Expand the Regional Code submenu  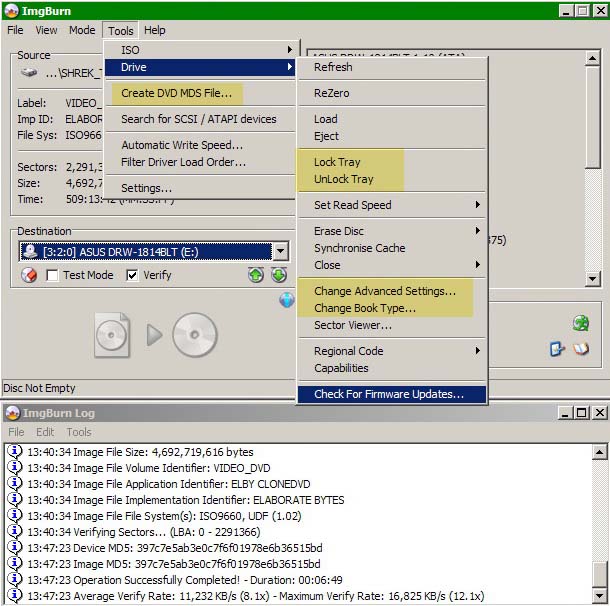[392, 350]
